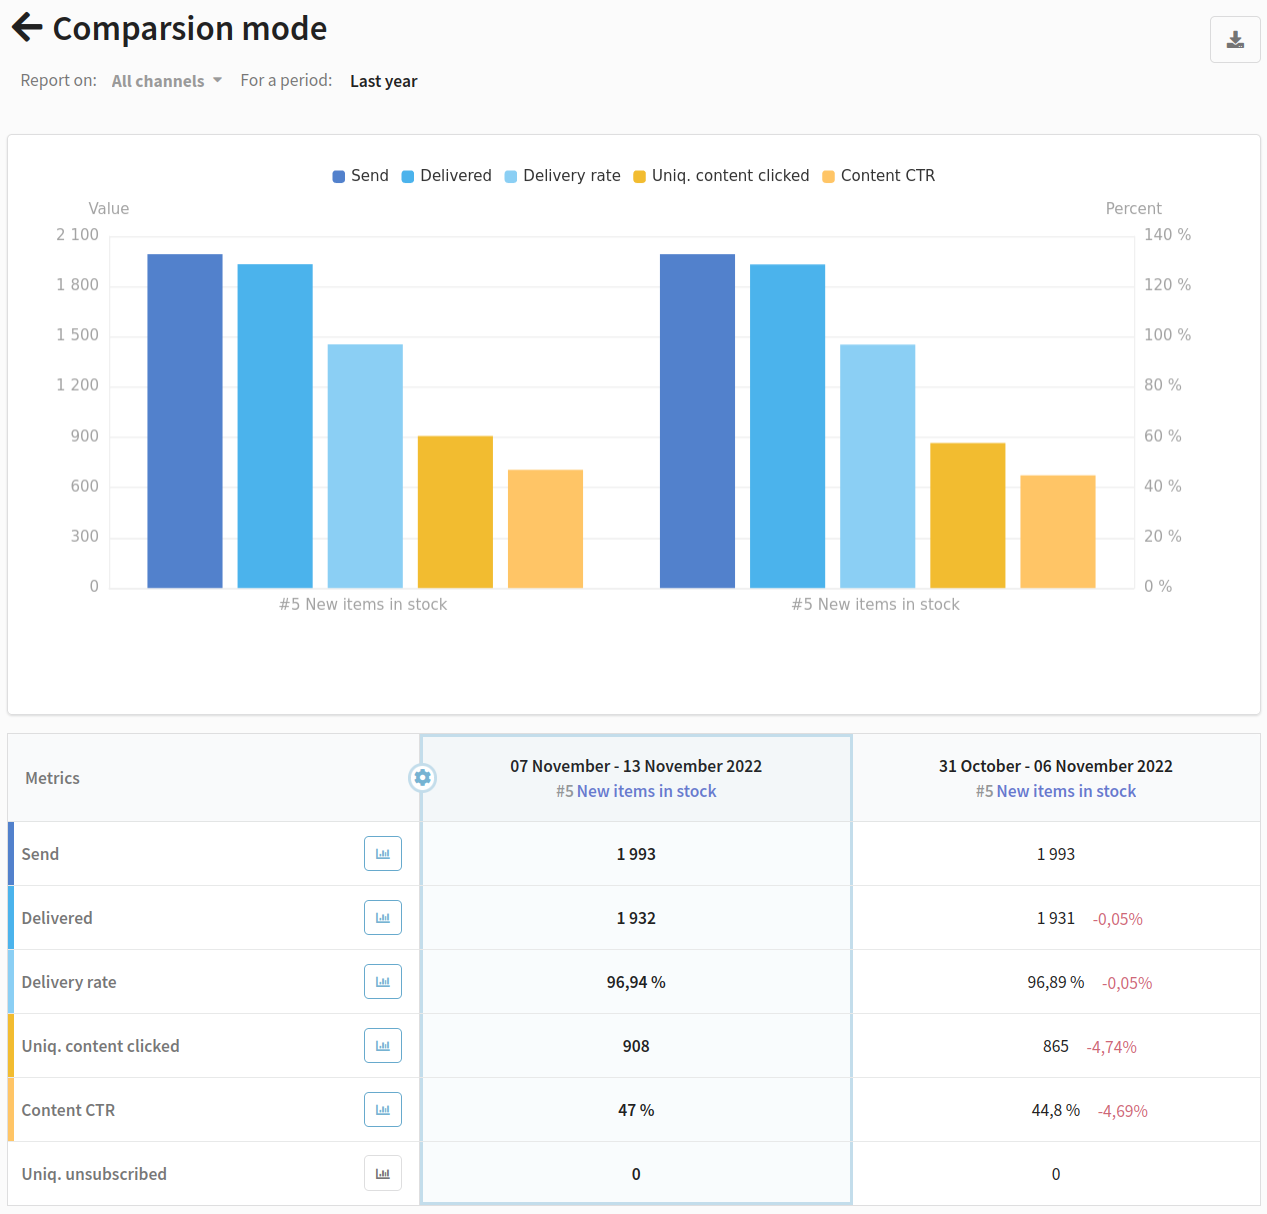Click the Uniq. unsubscribed row label

coord(94,1174)
